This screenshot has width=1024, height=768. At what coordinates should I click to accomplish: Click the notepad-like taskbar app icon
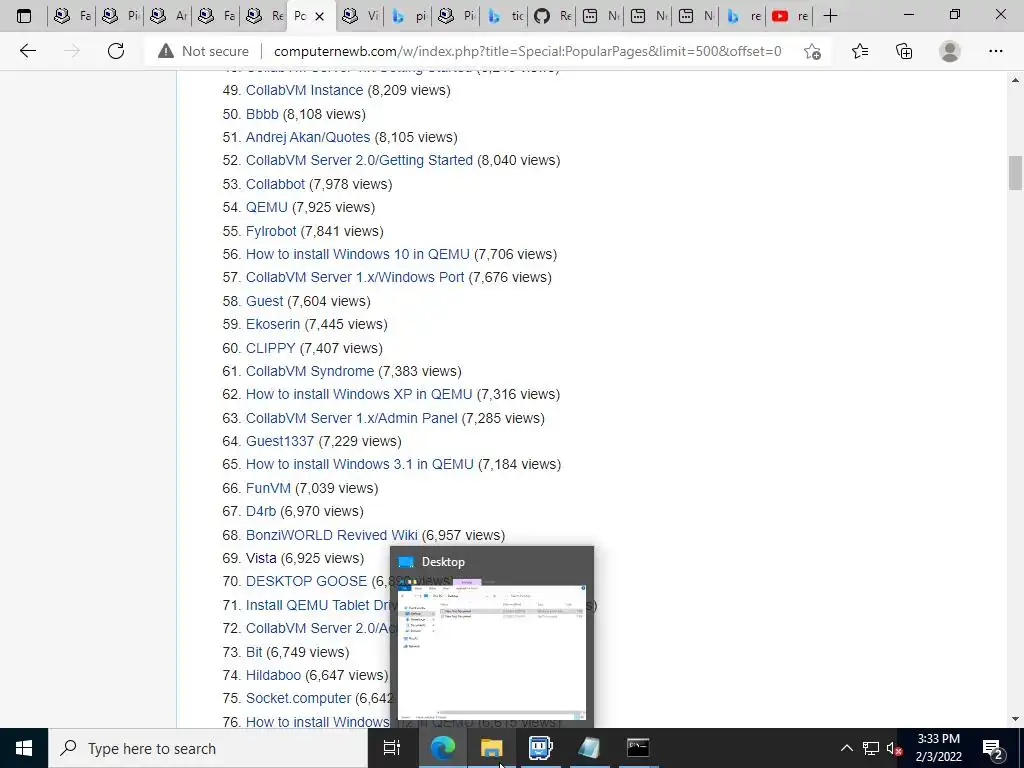coord(589,748)
